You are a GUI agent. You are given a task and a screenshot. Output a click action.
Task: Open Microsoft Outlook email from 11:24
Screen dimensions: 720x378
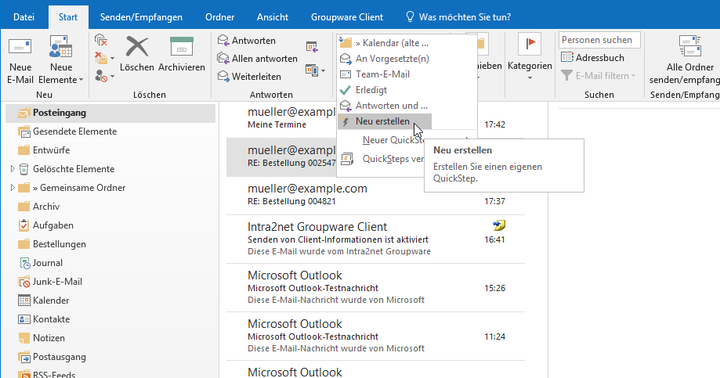(x=375, y=336)
